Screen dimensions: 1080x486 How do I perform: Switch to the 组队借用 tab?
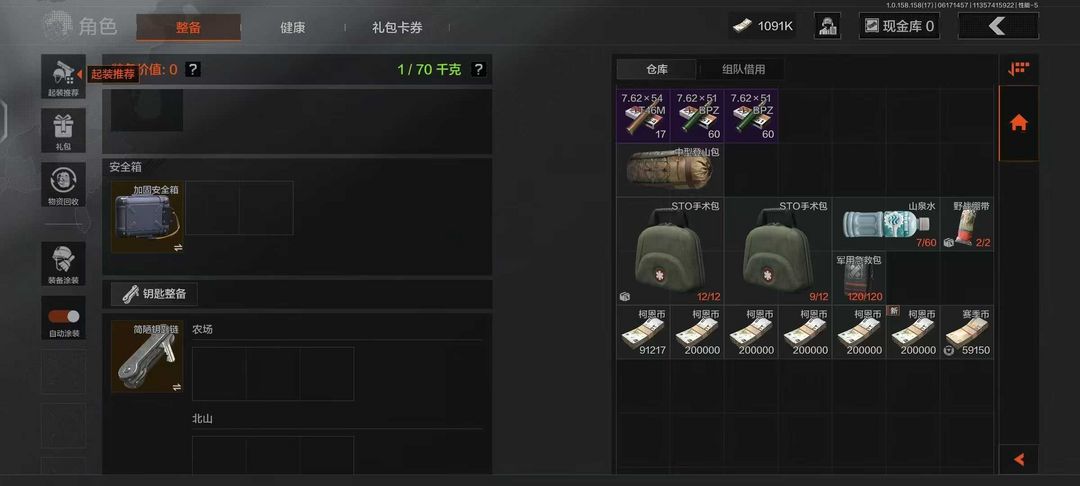(x=742, y=69)
